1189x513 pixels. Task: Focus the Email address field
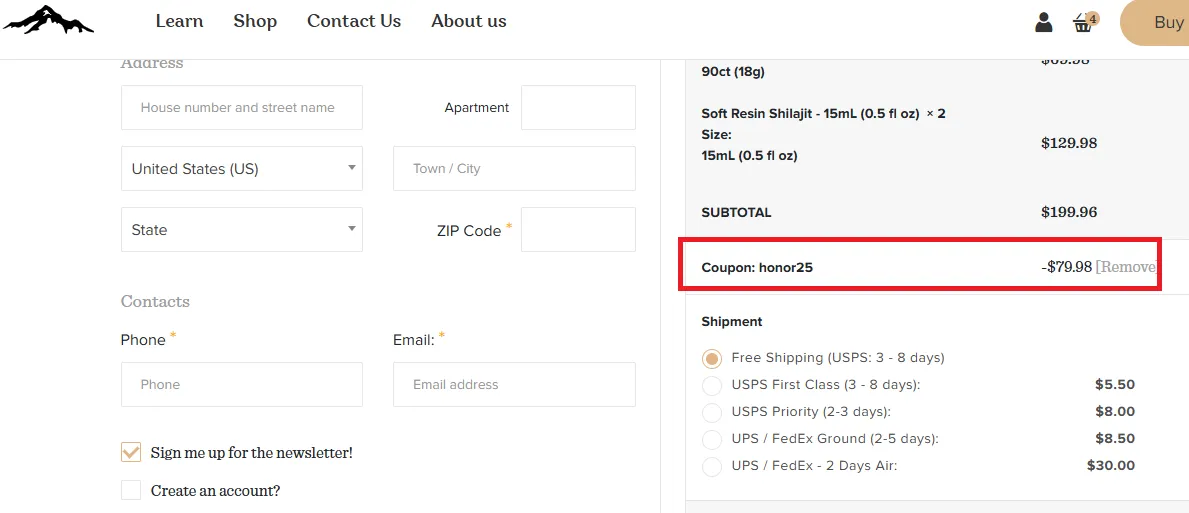tap(514, 384)
